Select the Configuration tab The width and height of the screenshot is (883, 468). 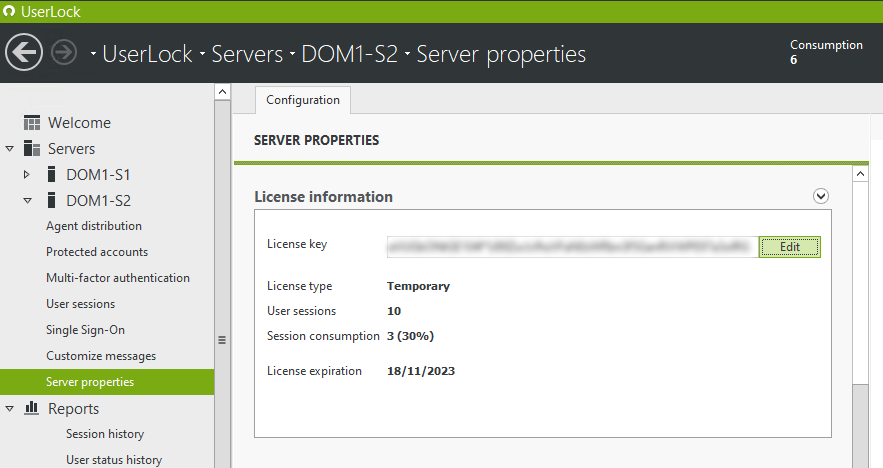pos(303,100)
